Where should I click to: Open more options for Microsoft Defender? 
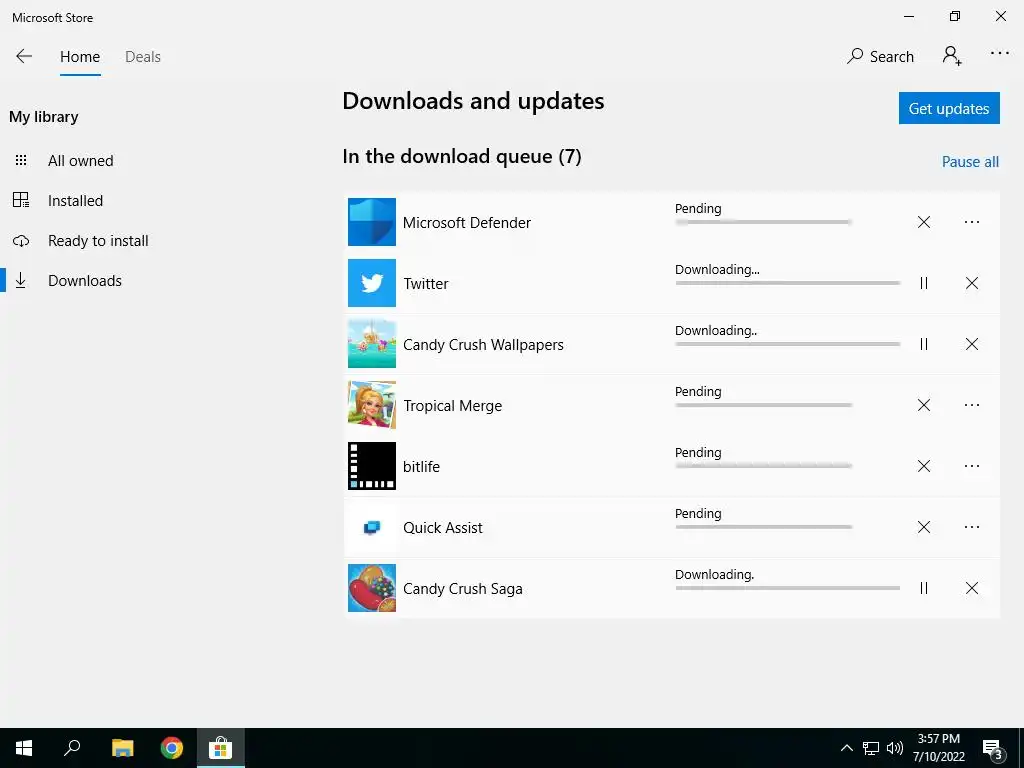(972, 222)
